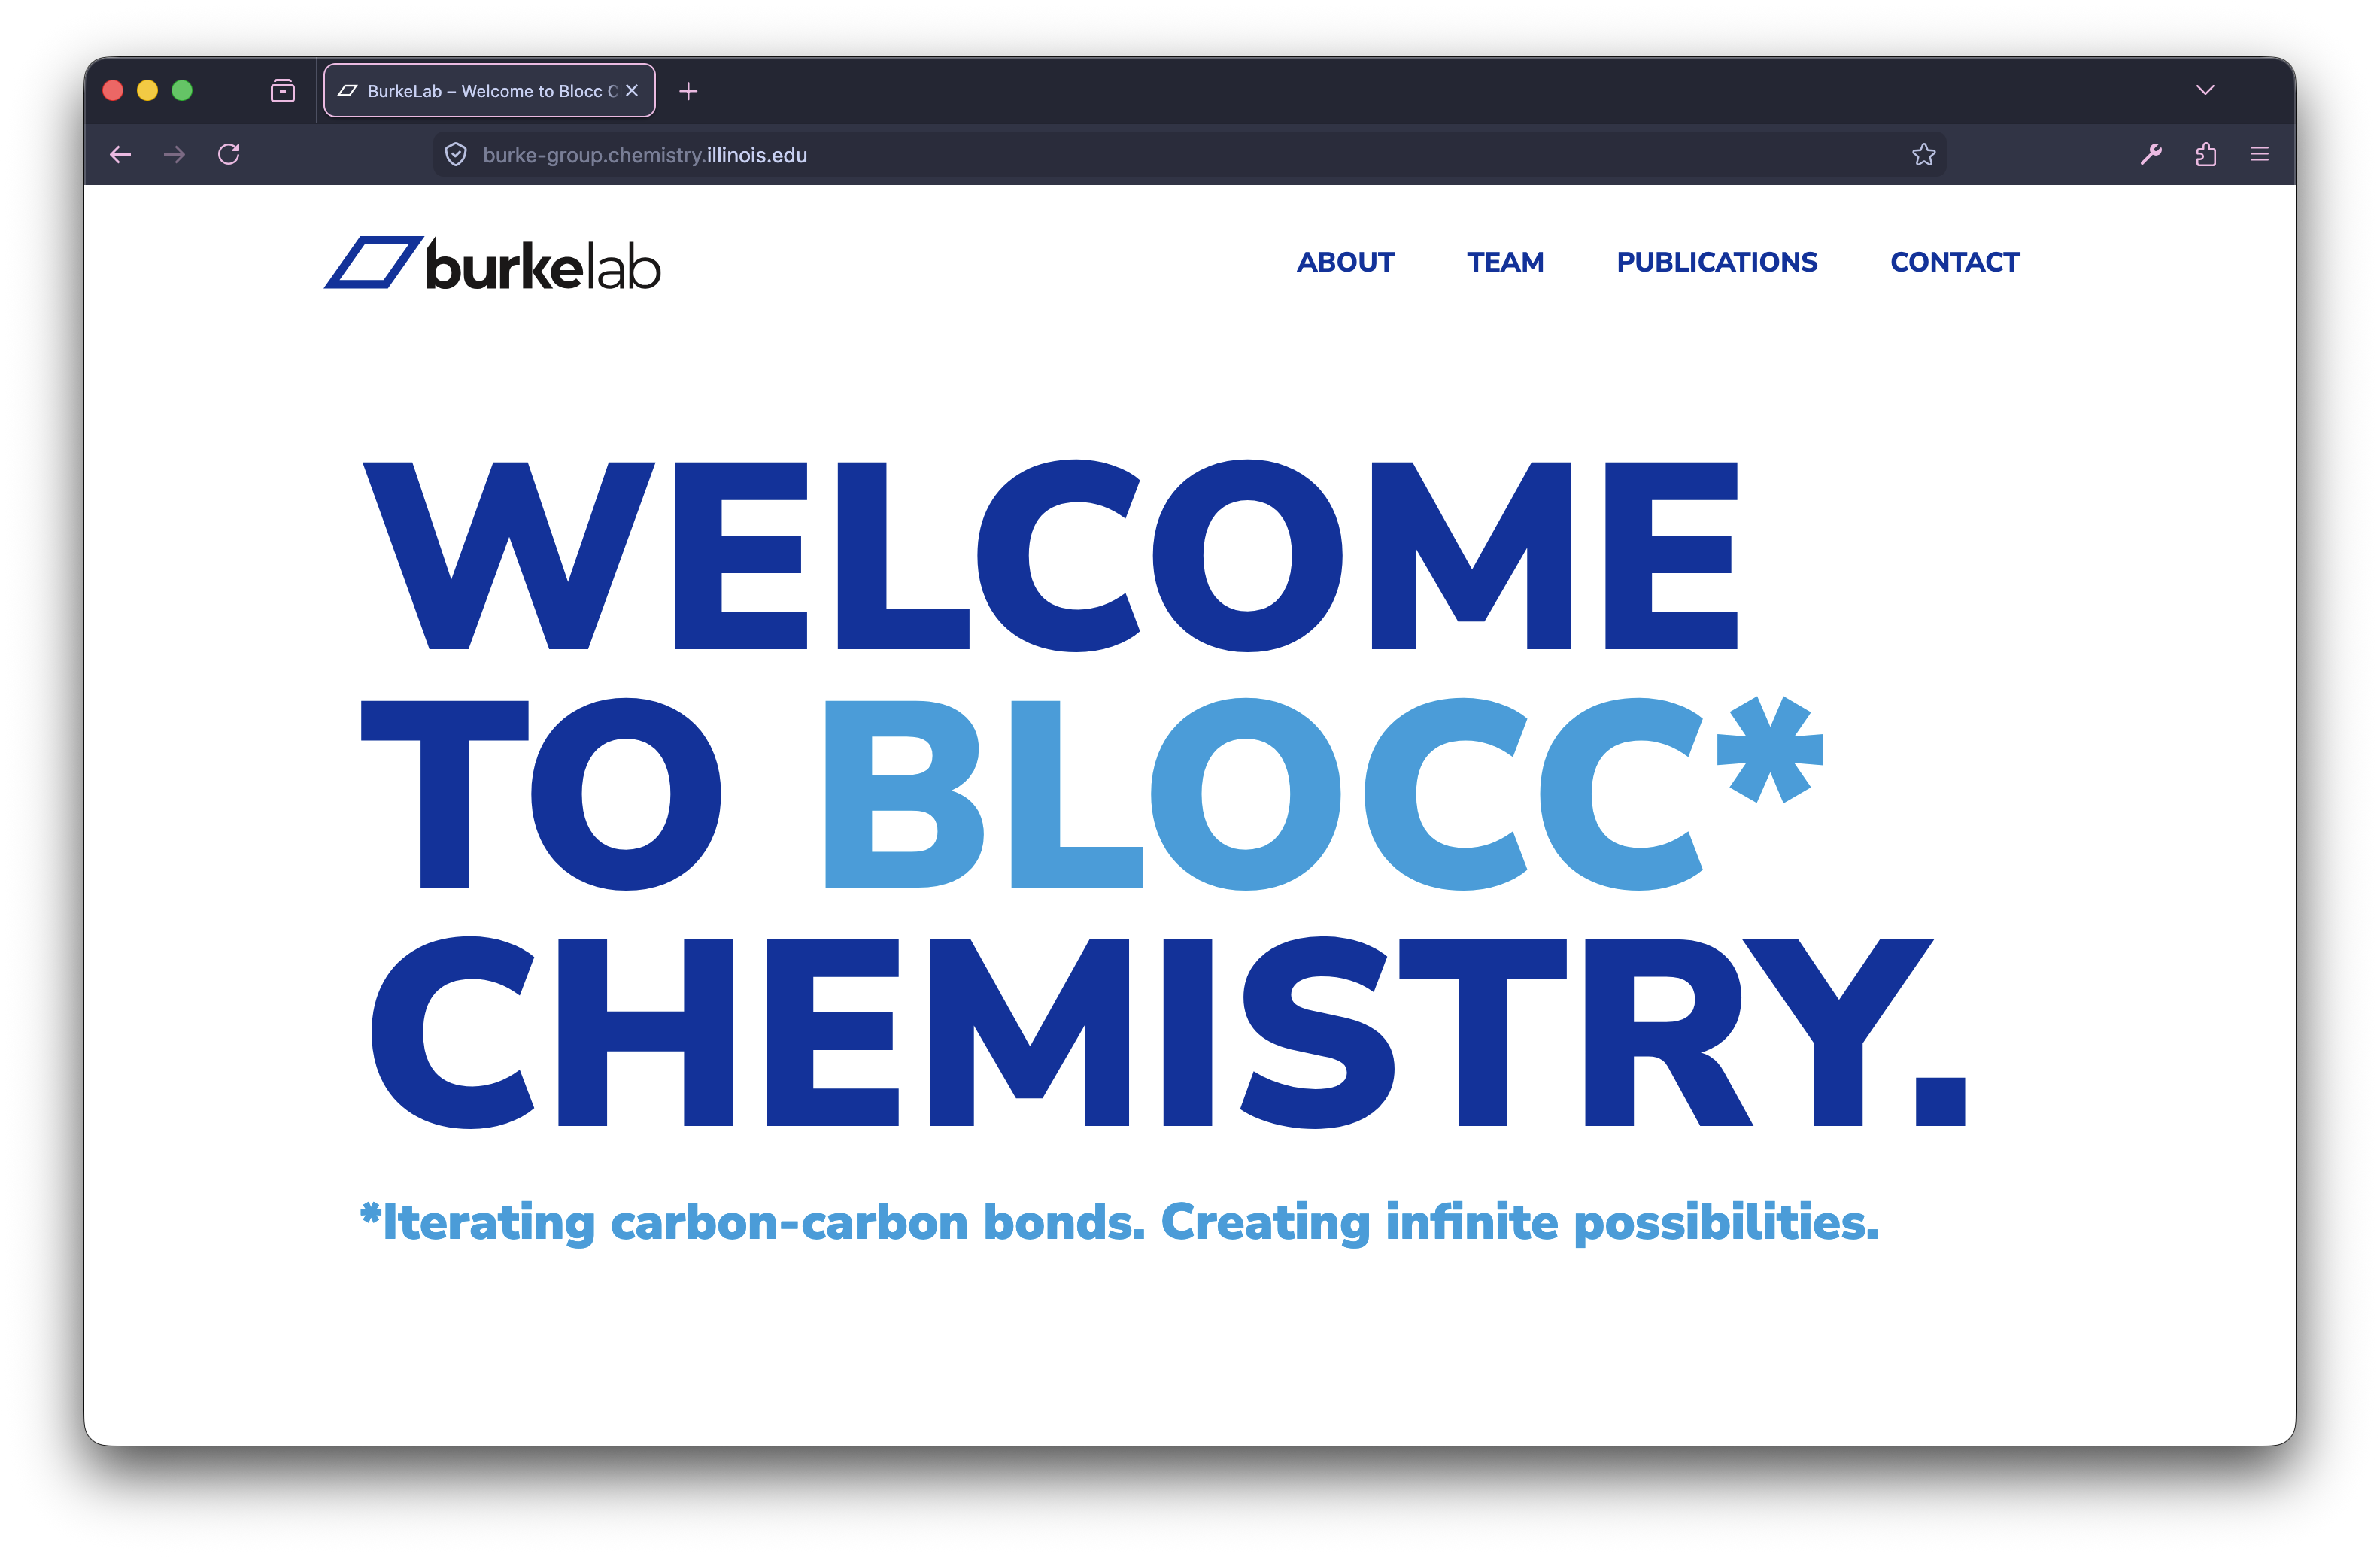2380x1557 pixels.
Task: Click the forward navigation arrow
Action: [x=174, y=154]
